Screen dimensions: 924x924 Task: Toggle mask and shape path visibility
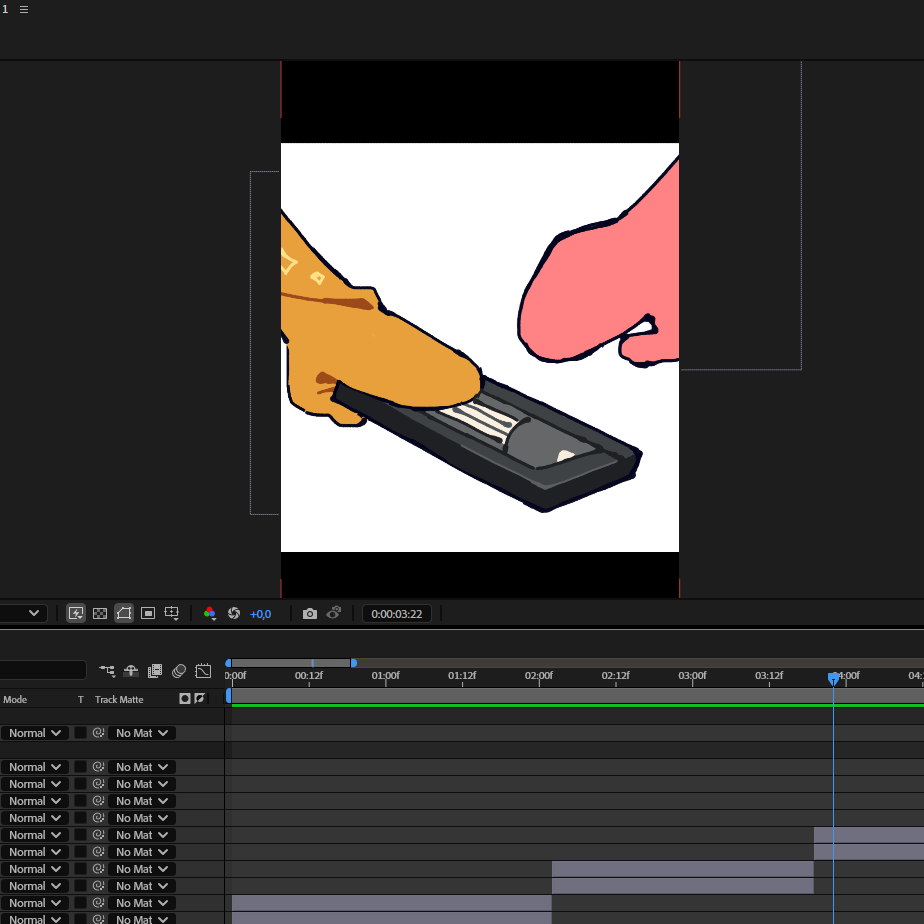tap(124, 613)
